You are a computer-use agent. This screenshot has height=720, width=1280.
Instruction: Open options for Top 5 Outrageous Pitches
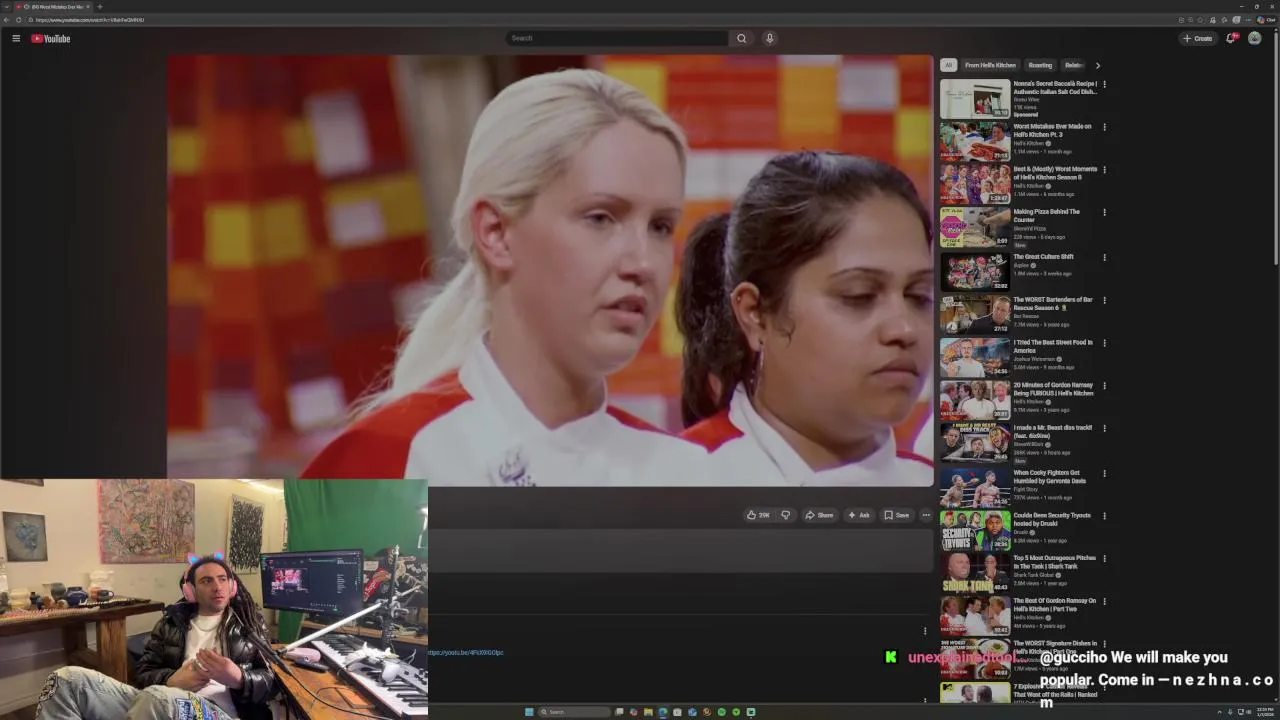[x=1104, y=558]
